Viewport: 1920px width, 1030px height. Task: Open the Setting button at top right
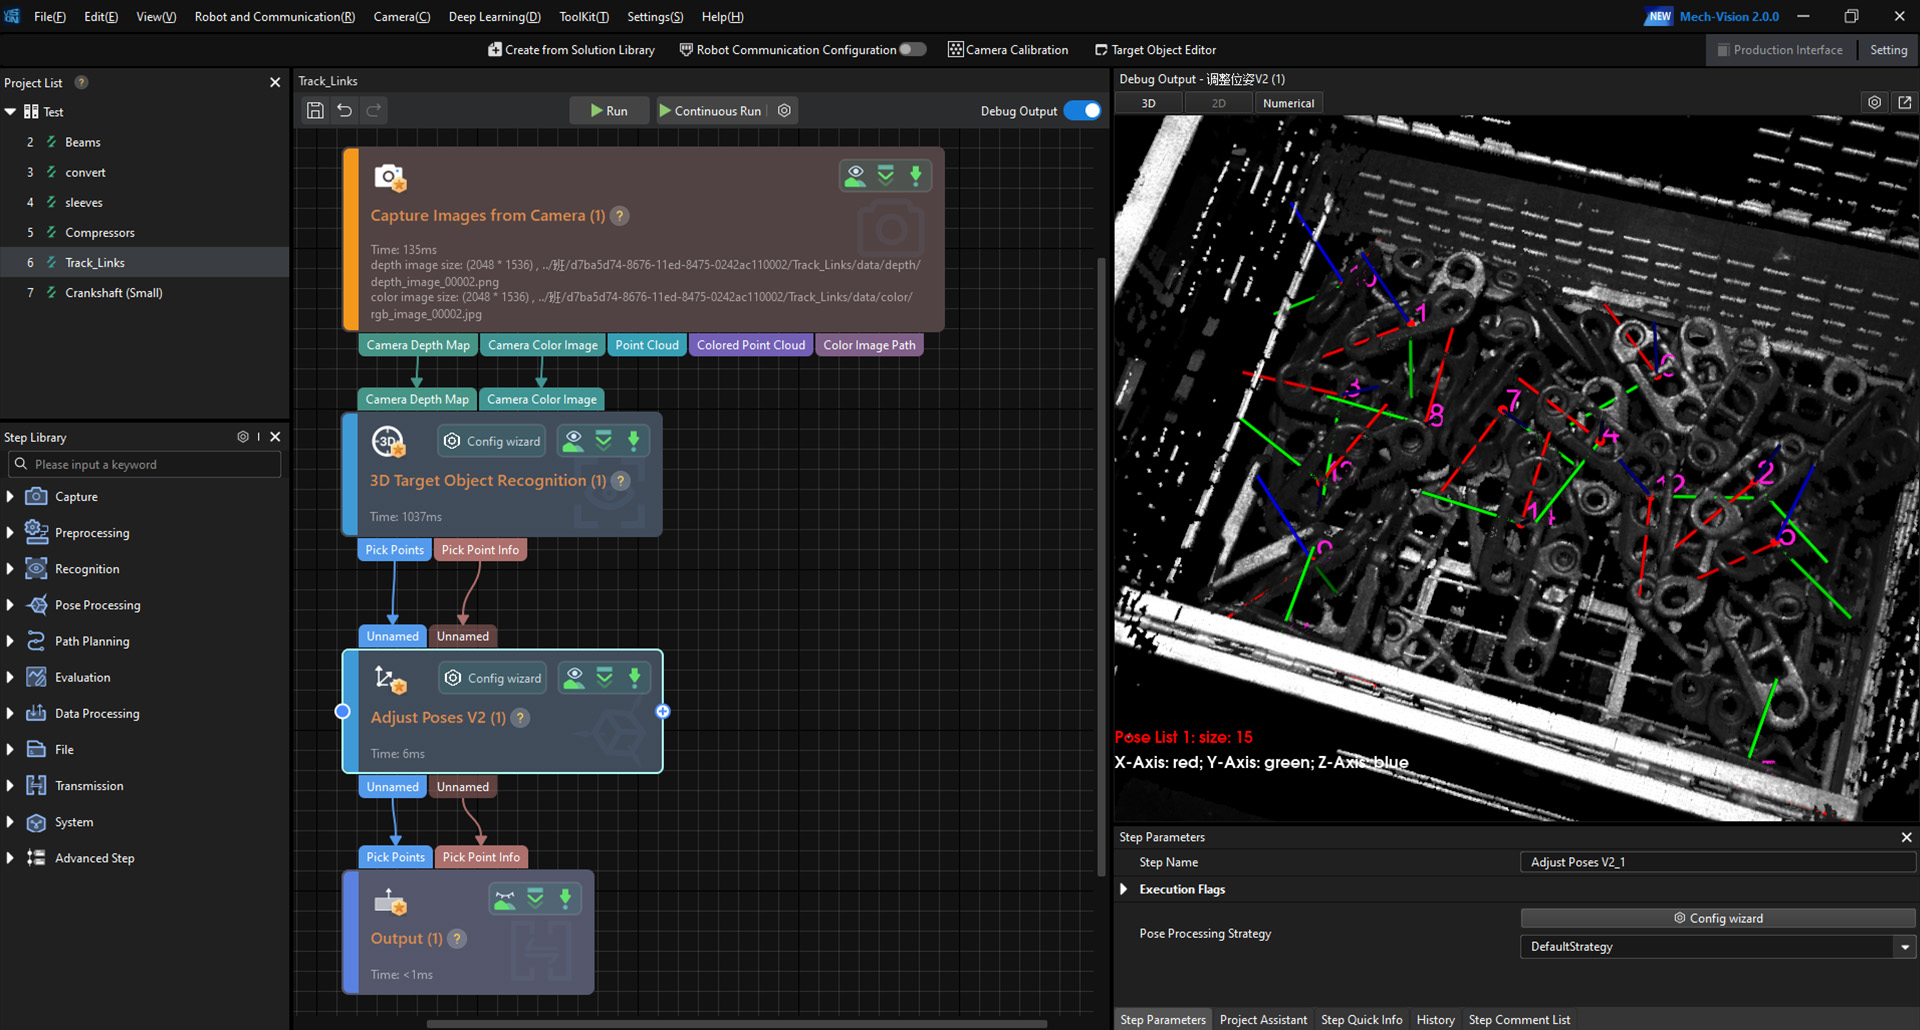1888,50
